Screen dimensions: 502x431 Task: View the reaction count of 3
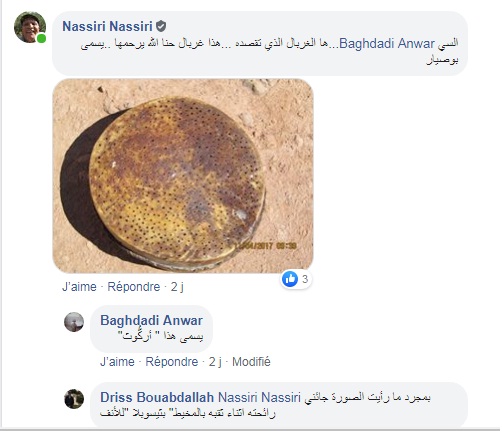[305, 279]
